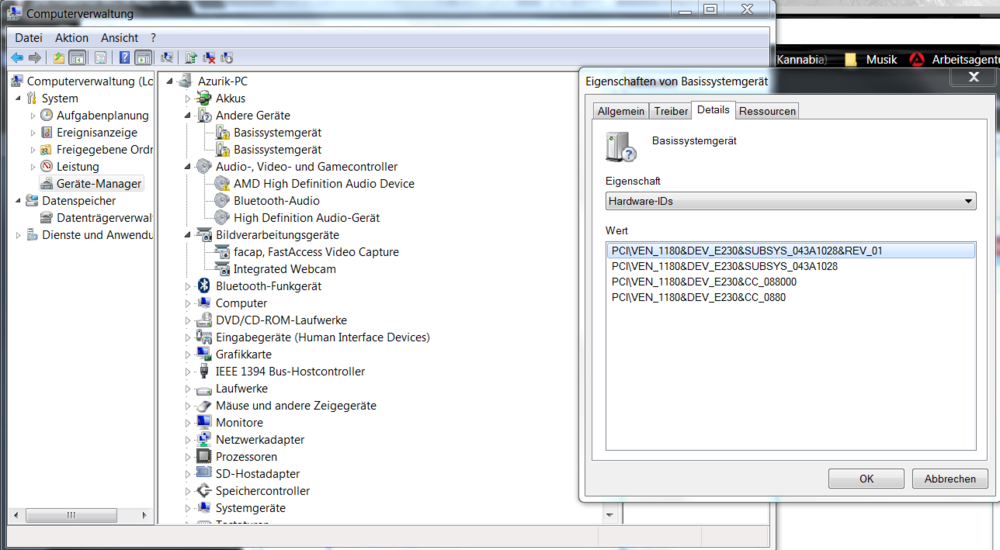Switch to the Ressourcen tab

tap(767, 111)
